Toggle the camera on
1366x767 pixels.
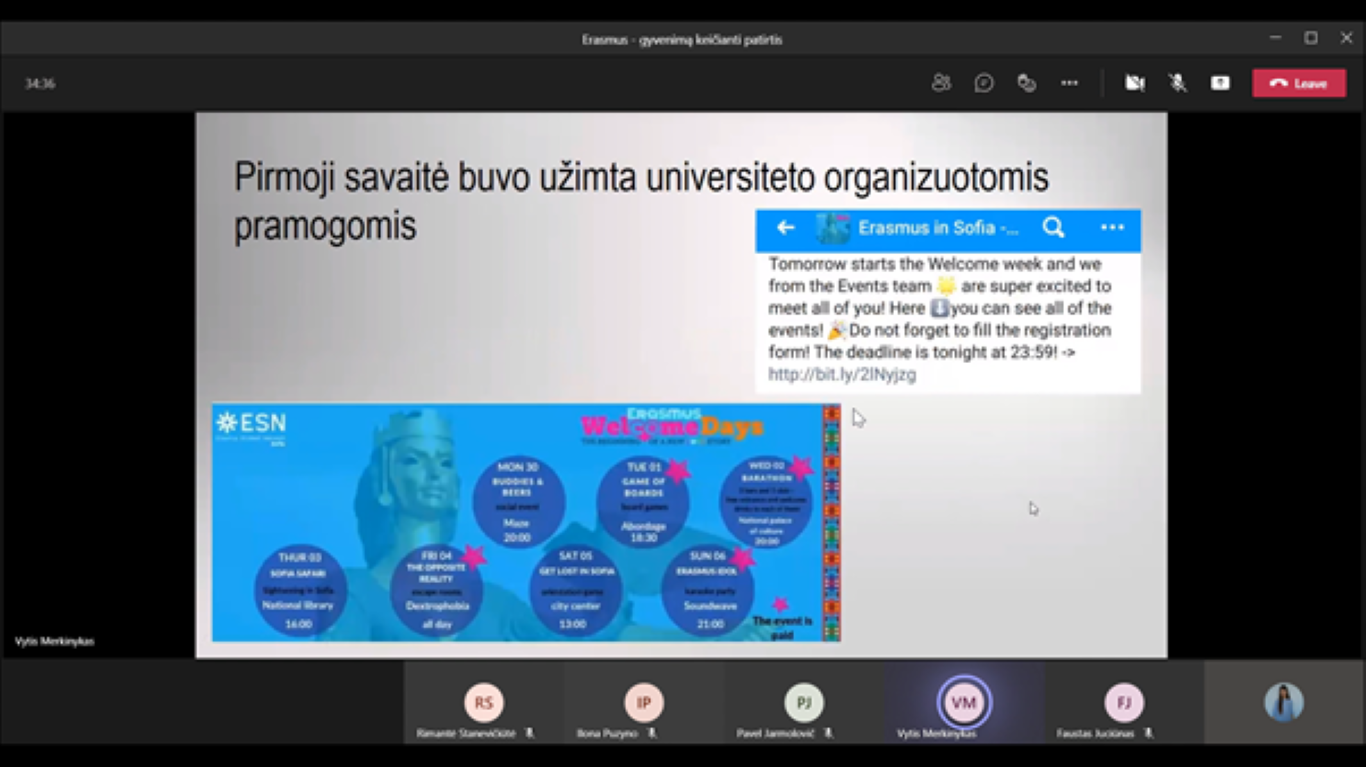(1134, 83)
